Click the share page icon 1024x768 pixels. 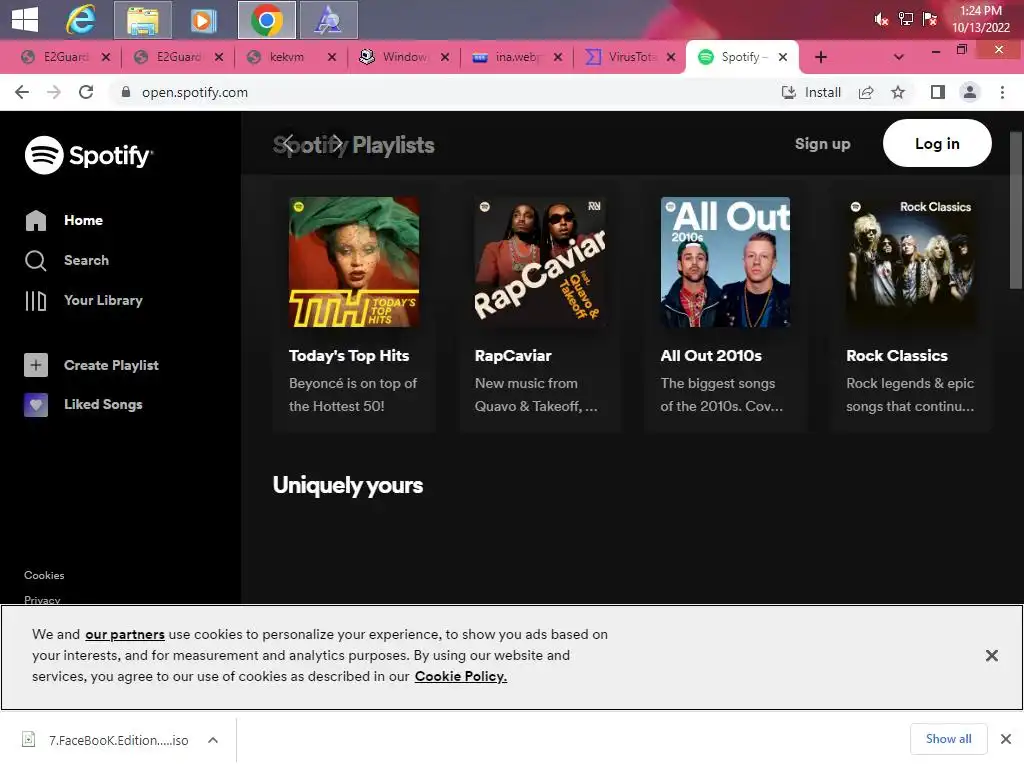click(x=866, y=92)
